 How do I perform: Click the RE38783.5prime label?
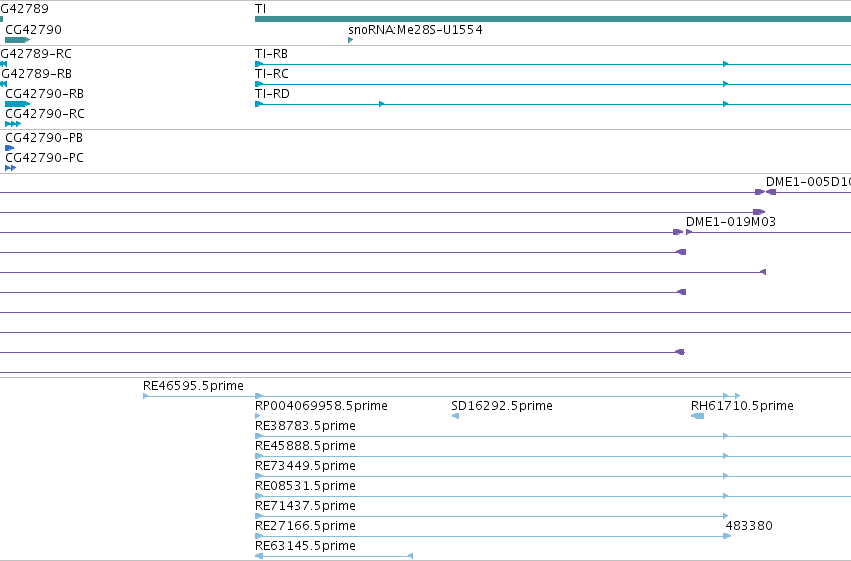[305, 426]
